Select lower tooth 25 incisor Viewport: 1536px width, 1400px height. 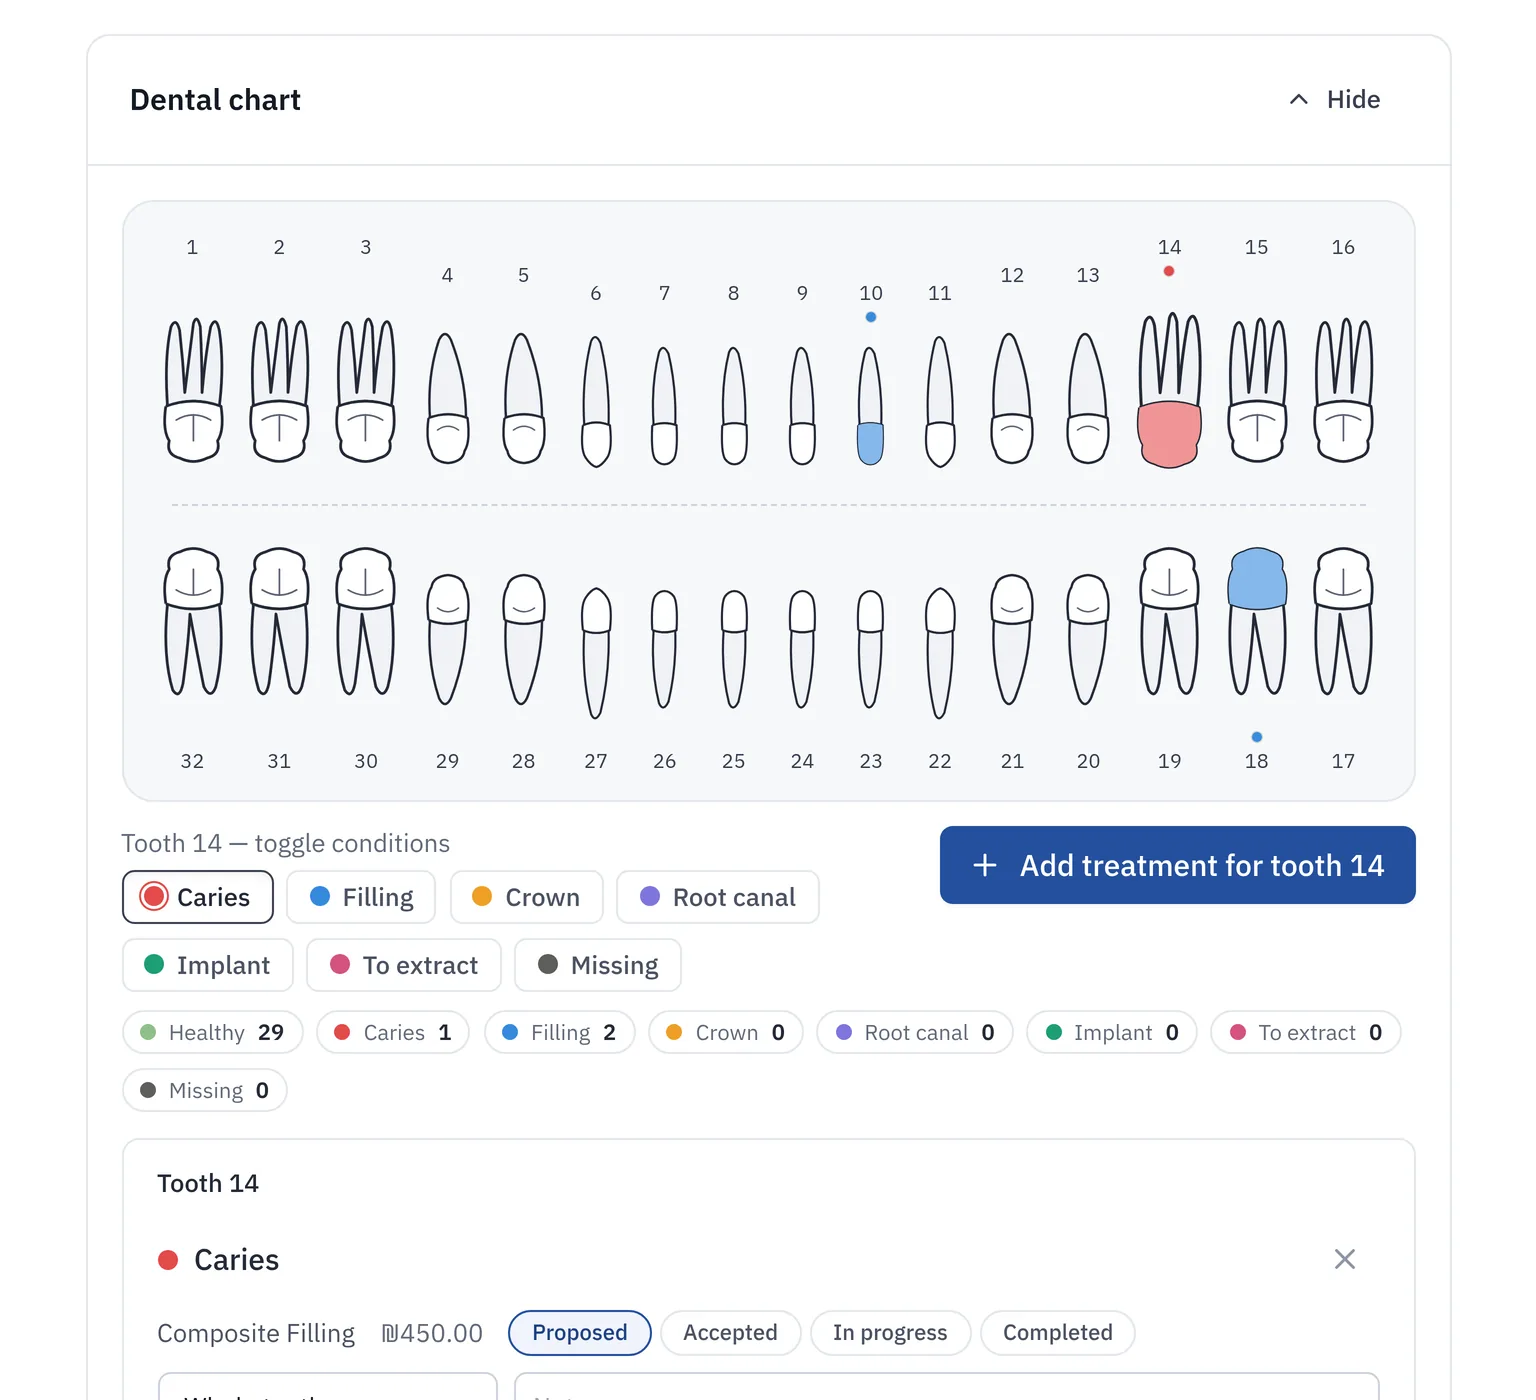[x=734, y=649]
